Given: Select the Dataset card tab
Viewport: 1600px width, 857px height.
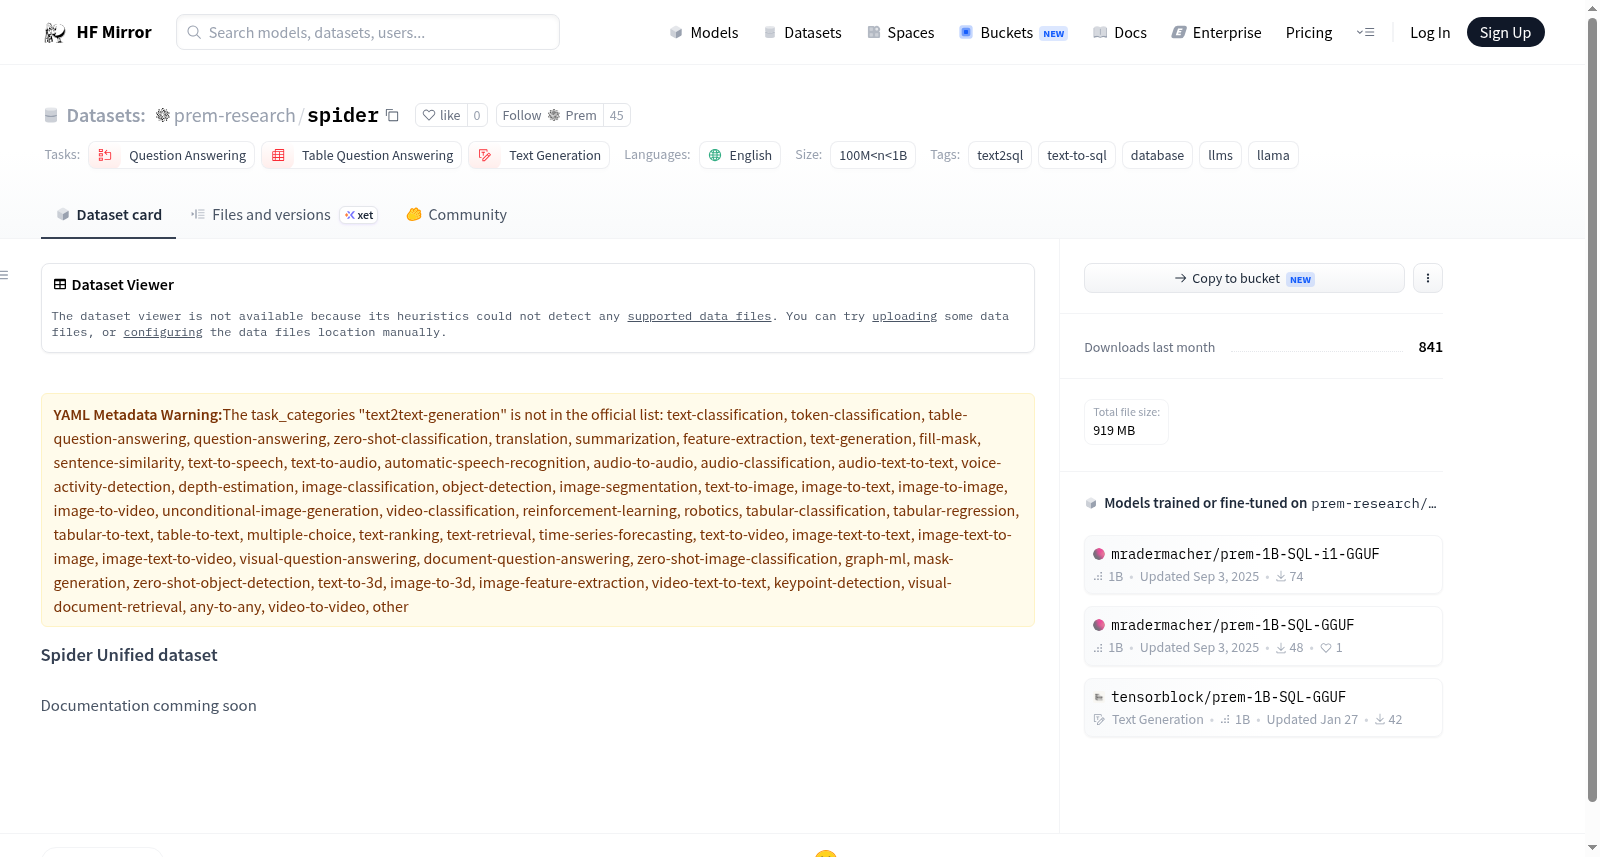Looking at the screenshot, I should [108, 215].
